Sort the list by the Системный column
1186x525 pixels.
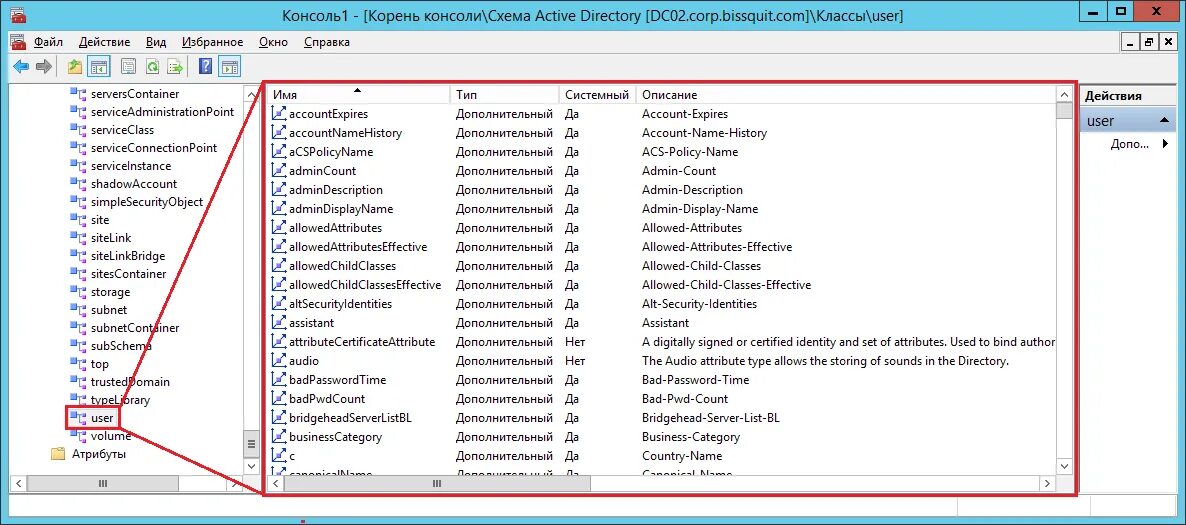click(x=597, y=95)
